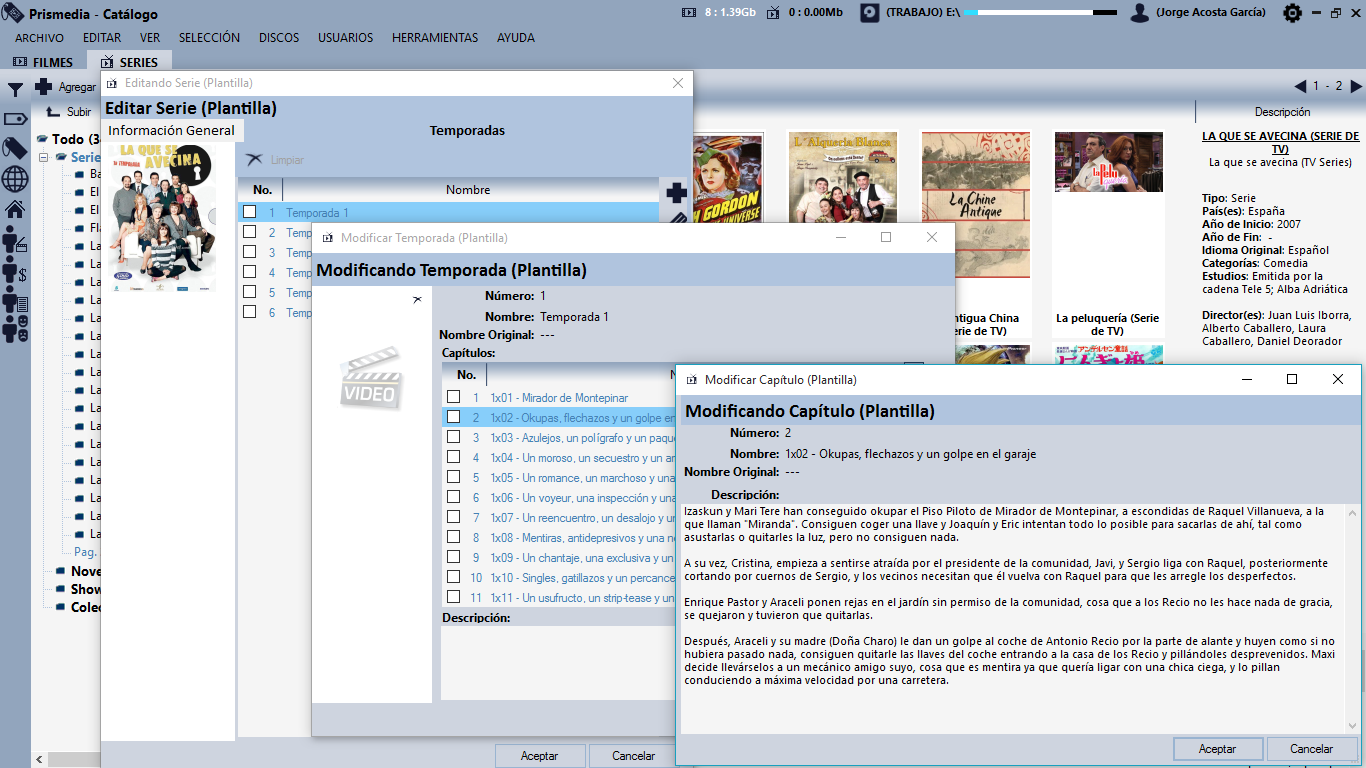
Task: Click the previous page arrow beside 1 - 2
Action: pyautogui.click(x=1300, y=86)
